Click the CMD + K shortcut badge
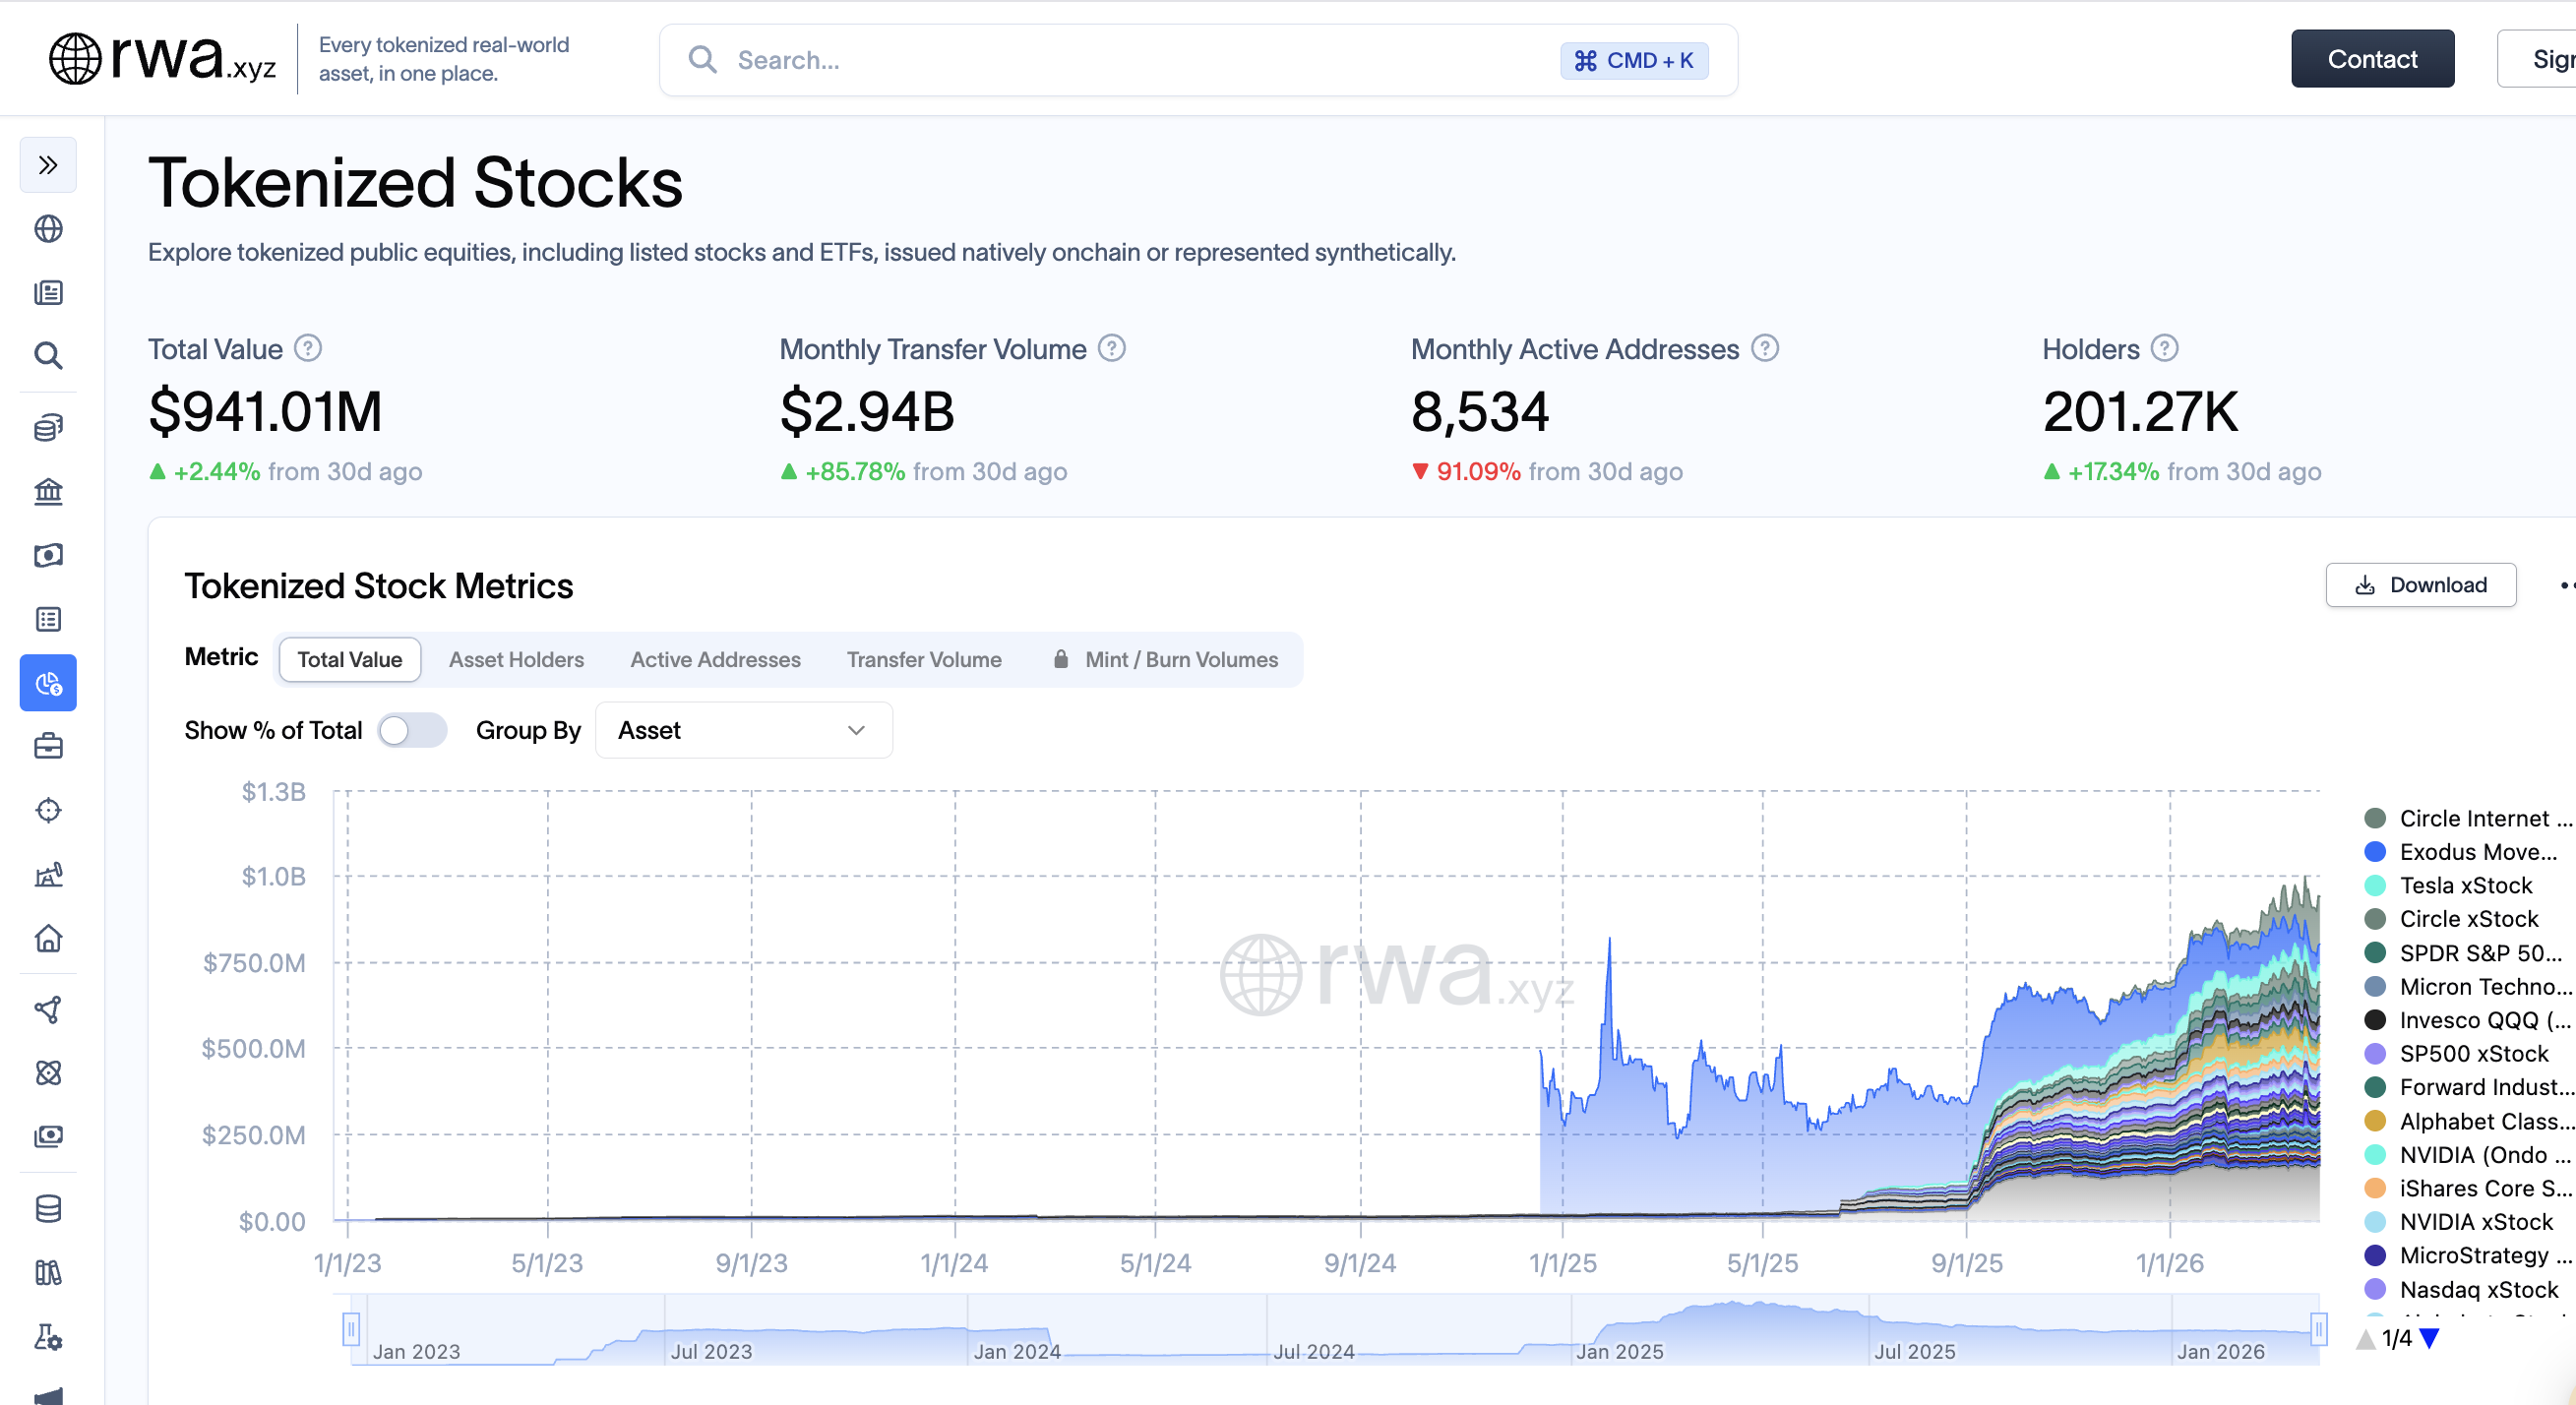This screenshot has width=2576, height=1405. [x=1634, y=61]
